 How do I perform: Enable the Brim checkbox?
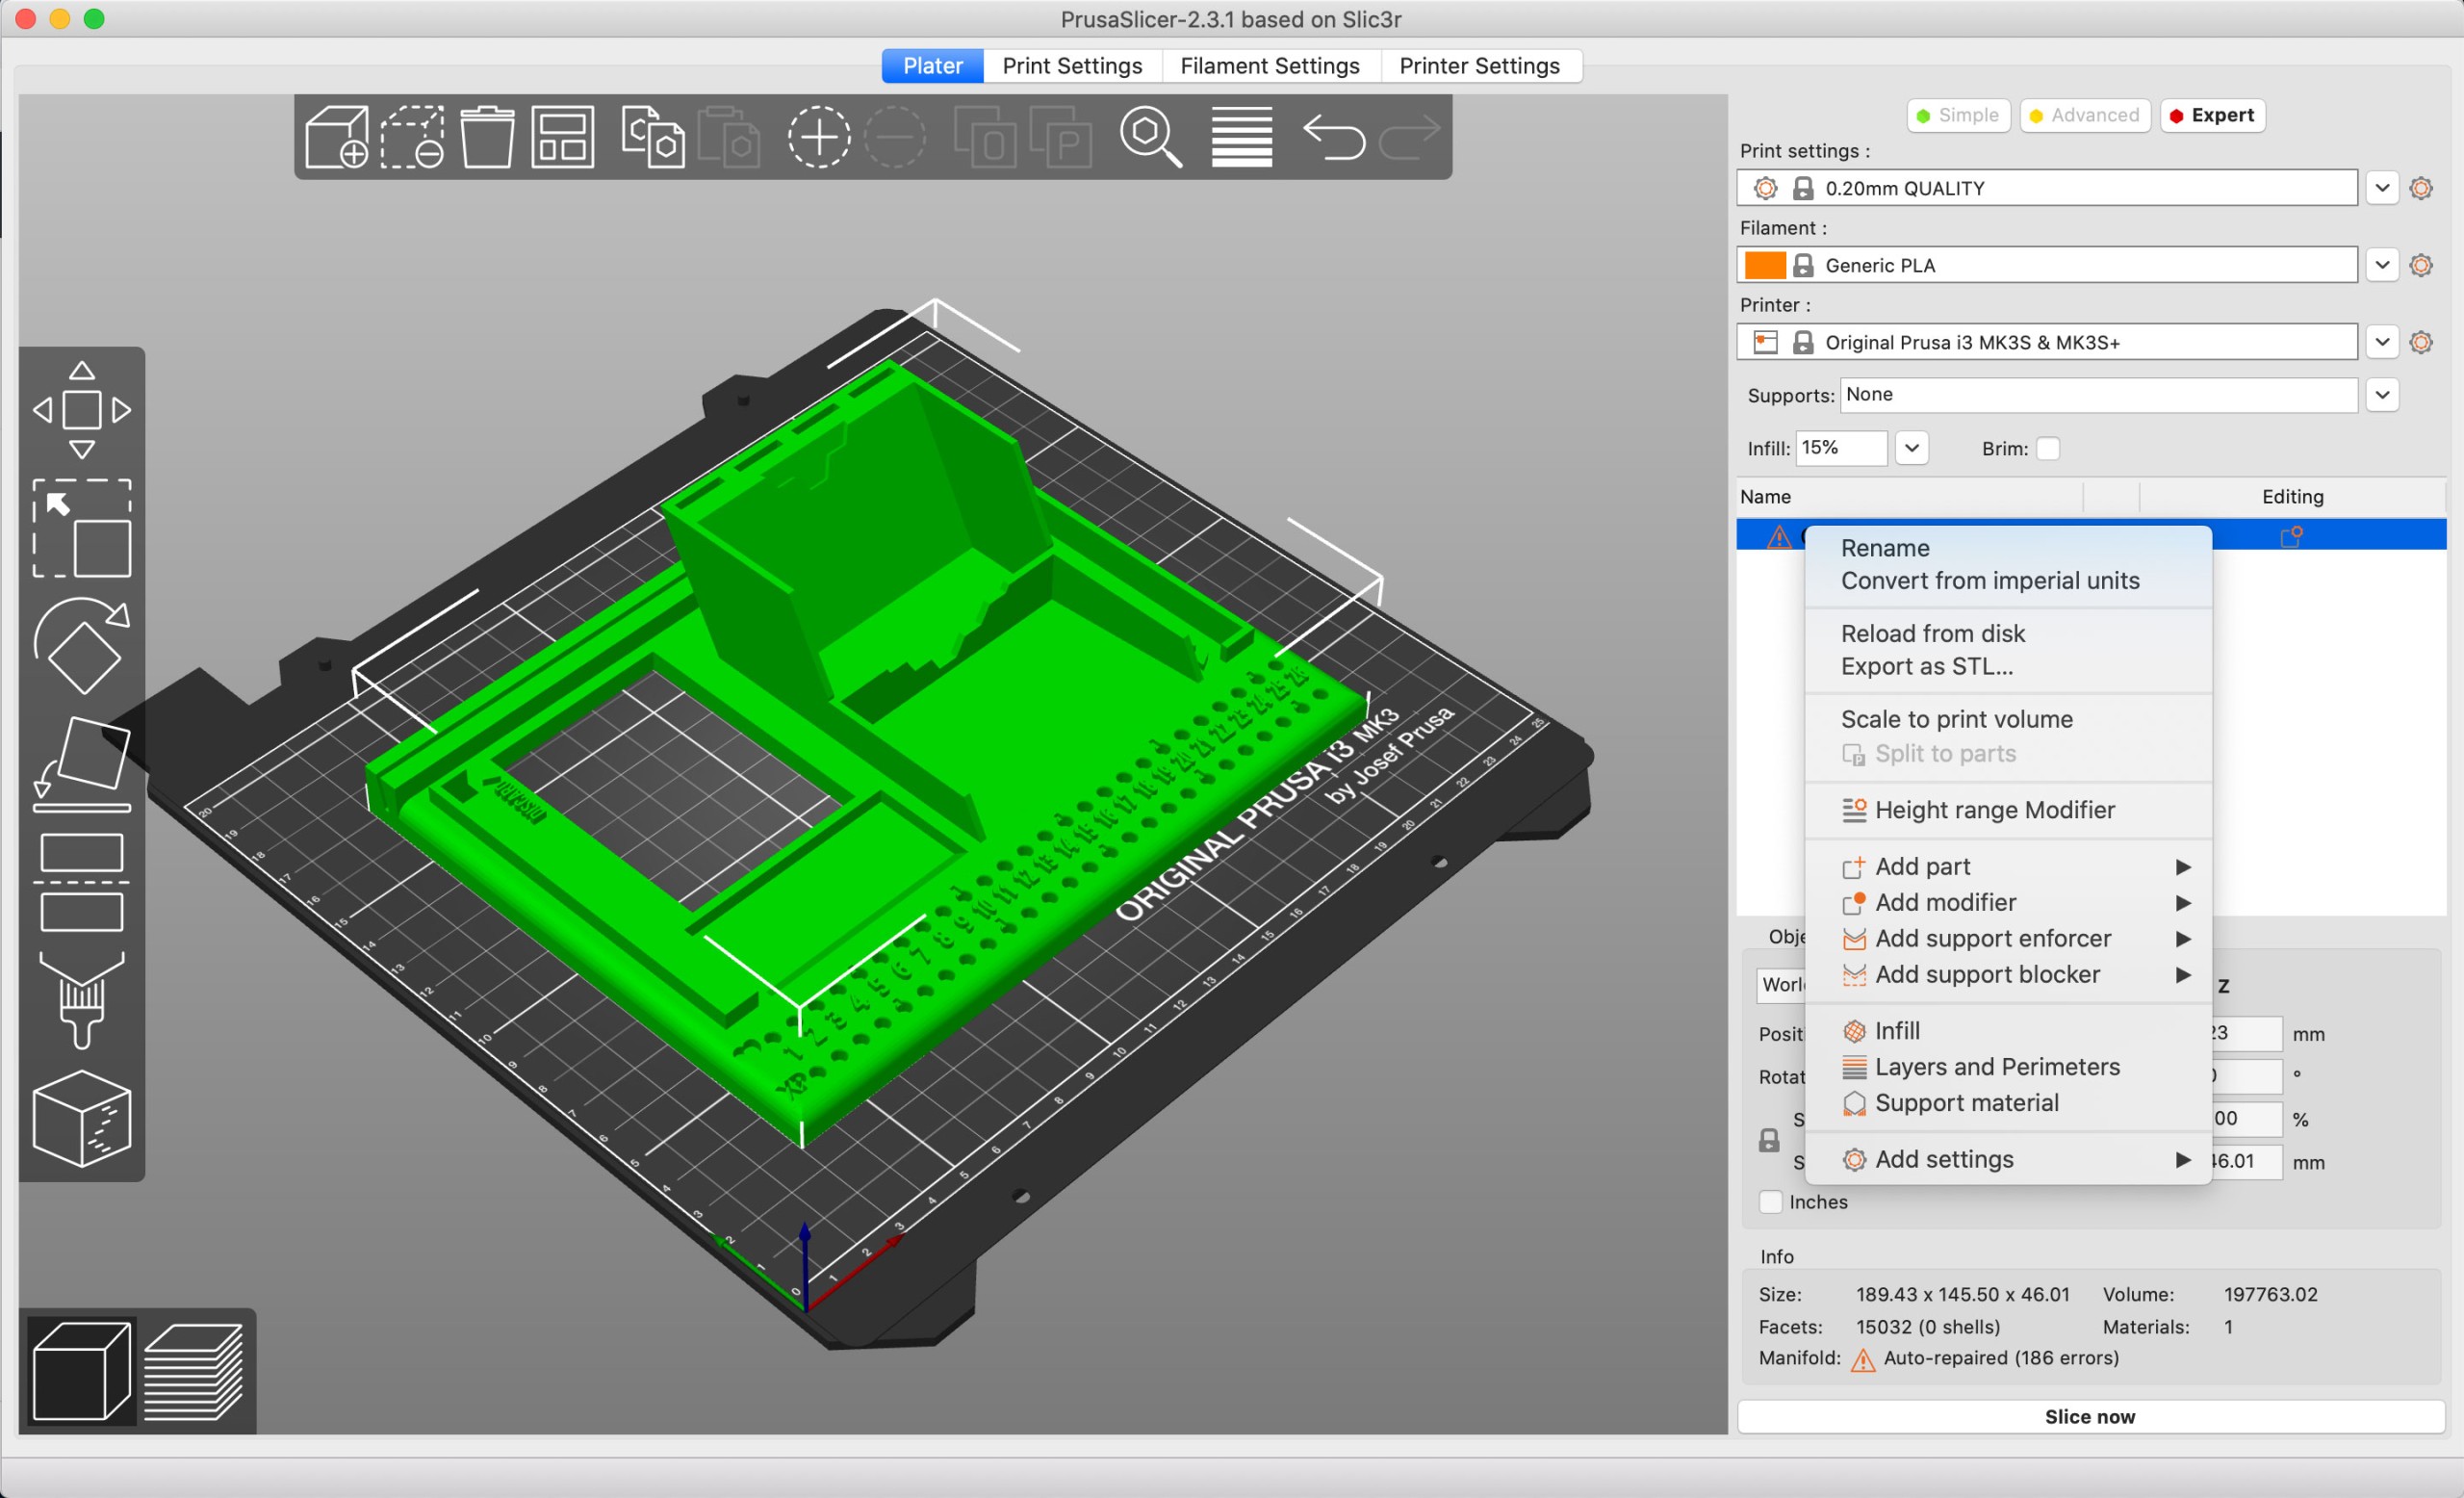pos(2048,448)
